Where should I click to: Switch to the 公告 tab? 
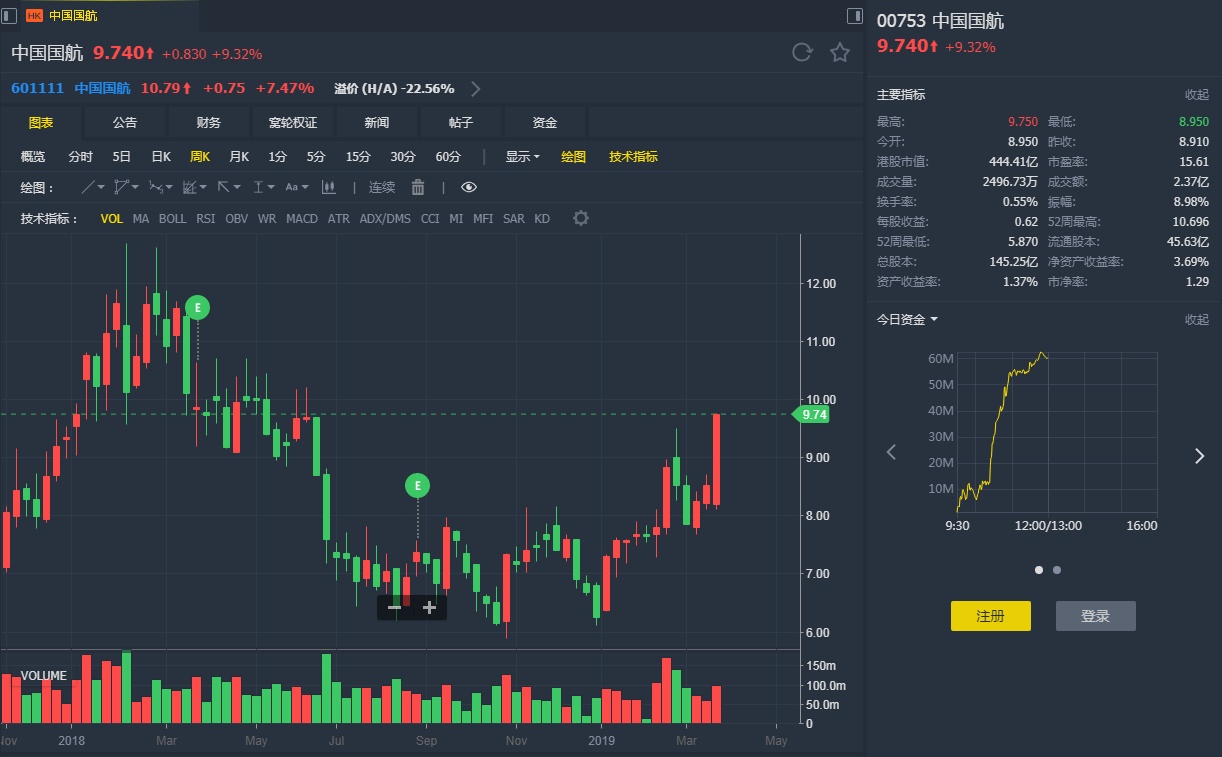tap(125, 122)
